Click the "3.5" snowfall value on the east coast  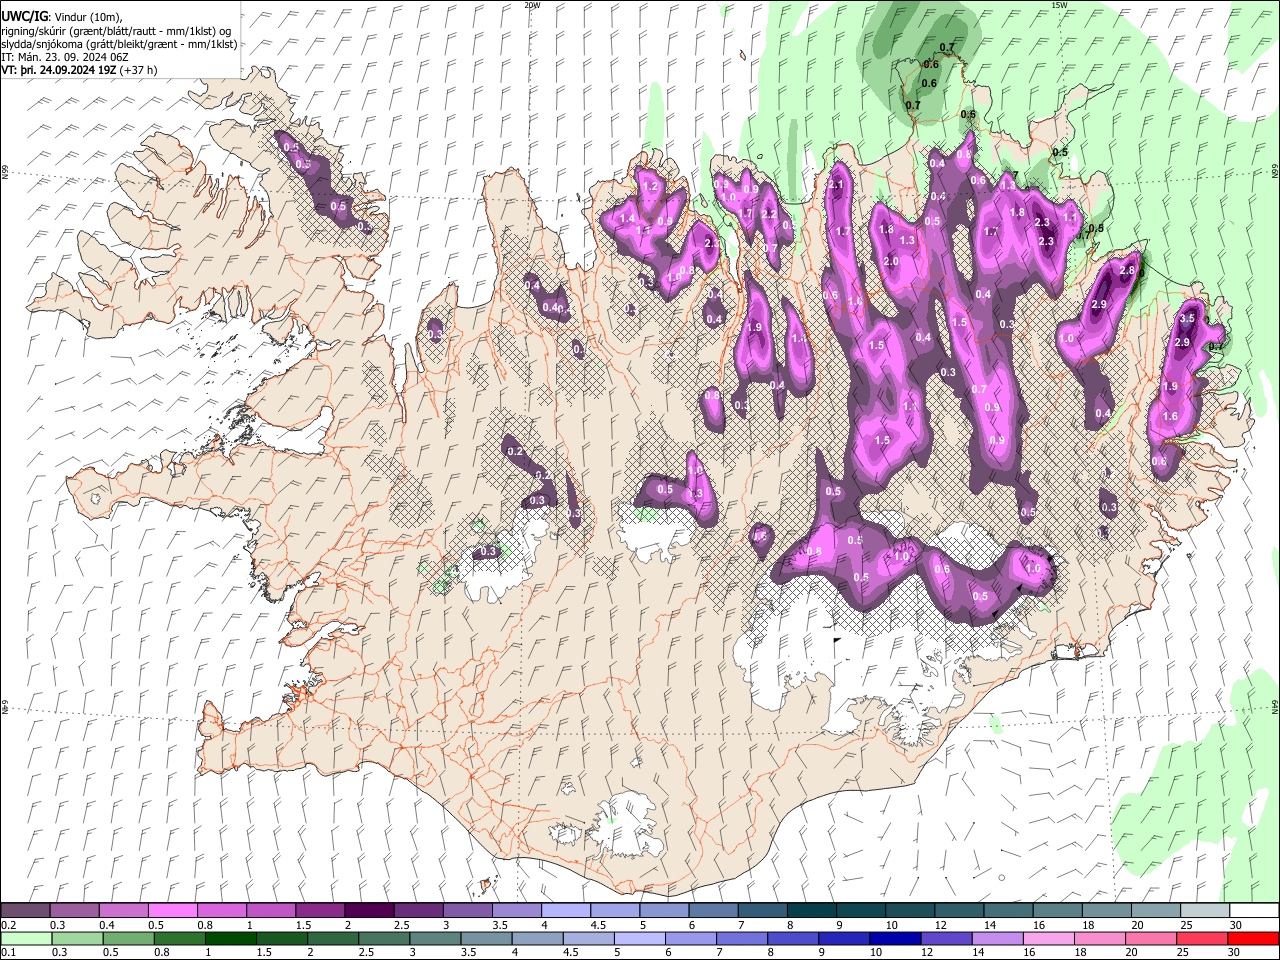1187,318
